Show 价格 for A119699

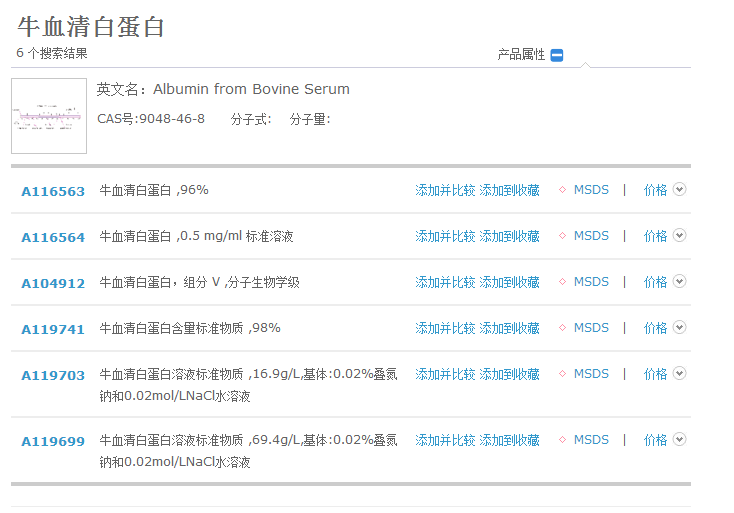pyautogui.click(x=655, y=440)
